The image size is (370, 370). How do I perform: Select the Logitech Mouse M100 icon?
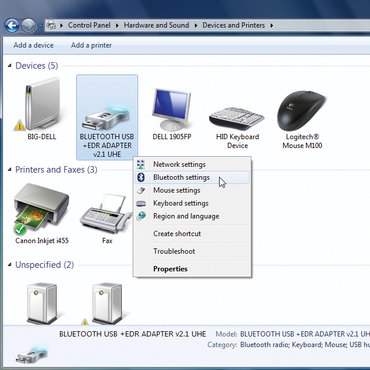(x=302, y=110)
